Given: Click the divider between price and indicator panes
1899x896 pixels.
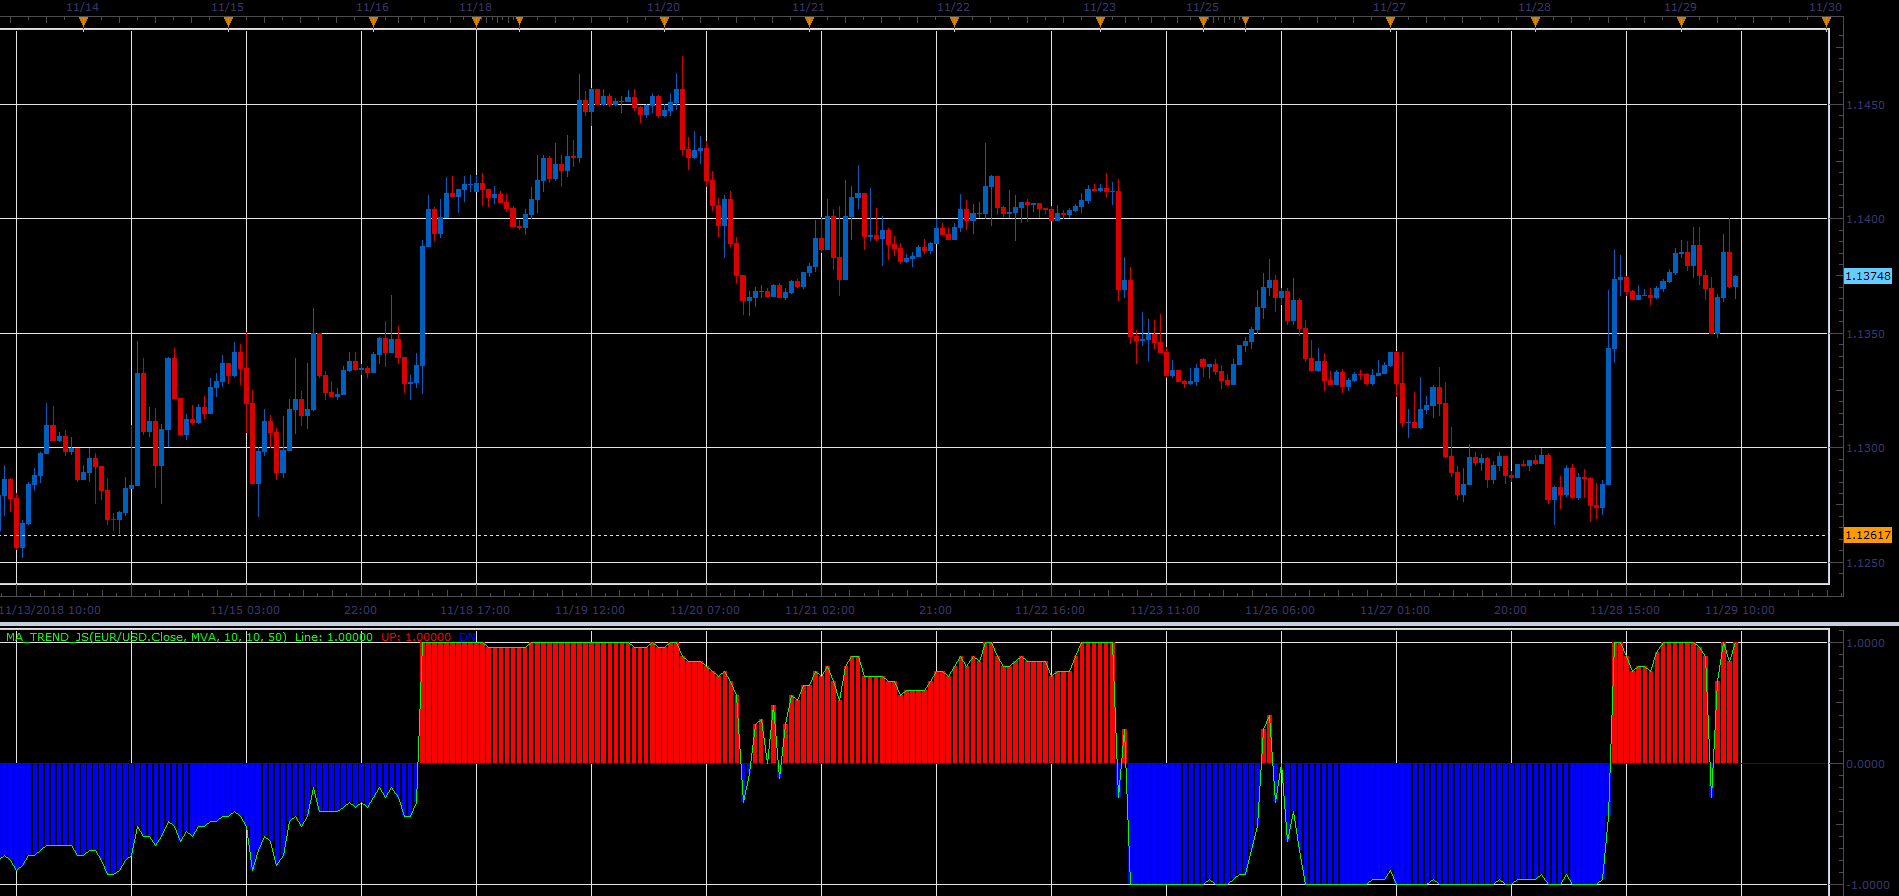Looking at the screenshot, I should point(949,625).
